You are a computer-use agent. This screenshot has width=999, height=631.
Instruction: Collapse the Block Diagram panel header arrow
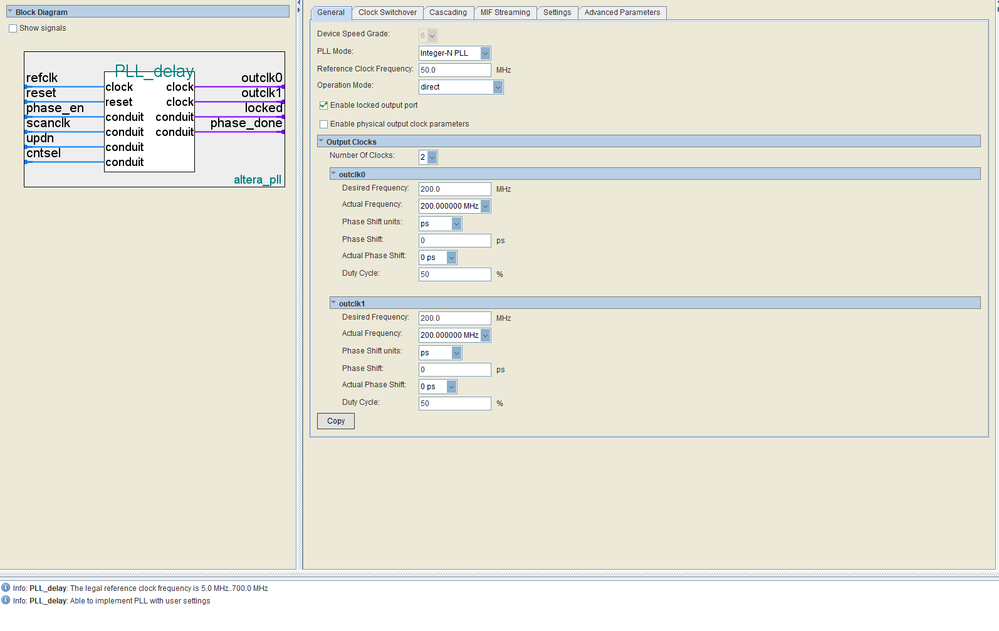tap(10, 11)
